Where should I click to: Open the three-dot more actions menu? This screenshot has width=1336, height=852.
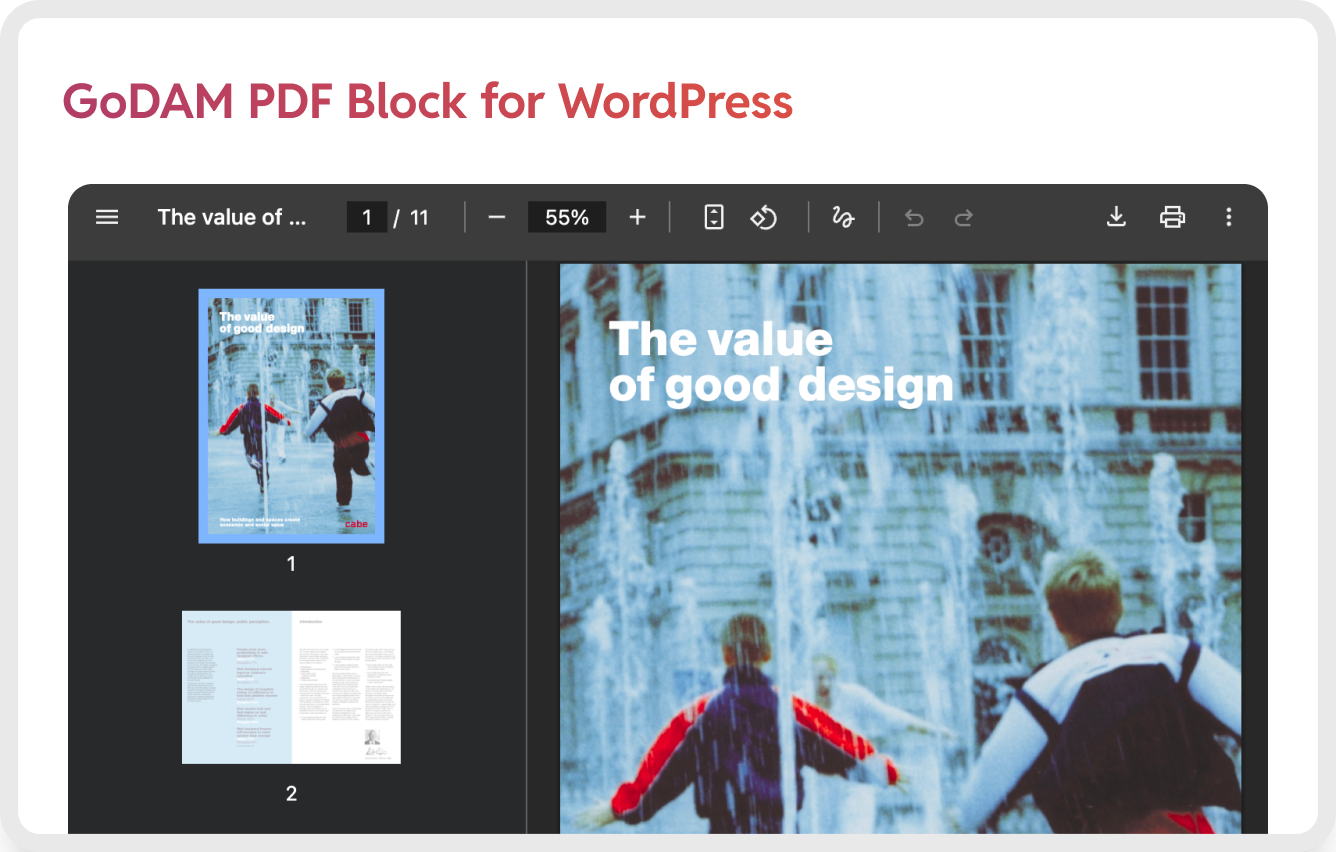[1229, 217]
